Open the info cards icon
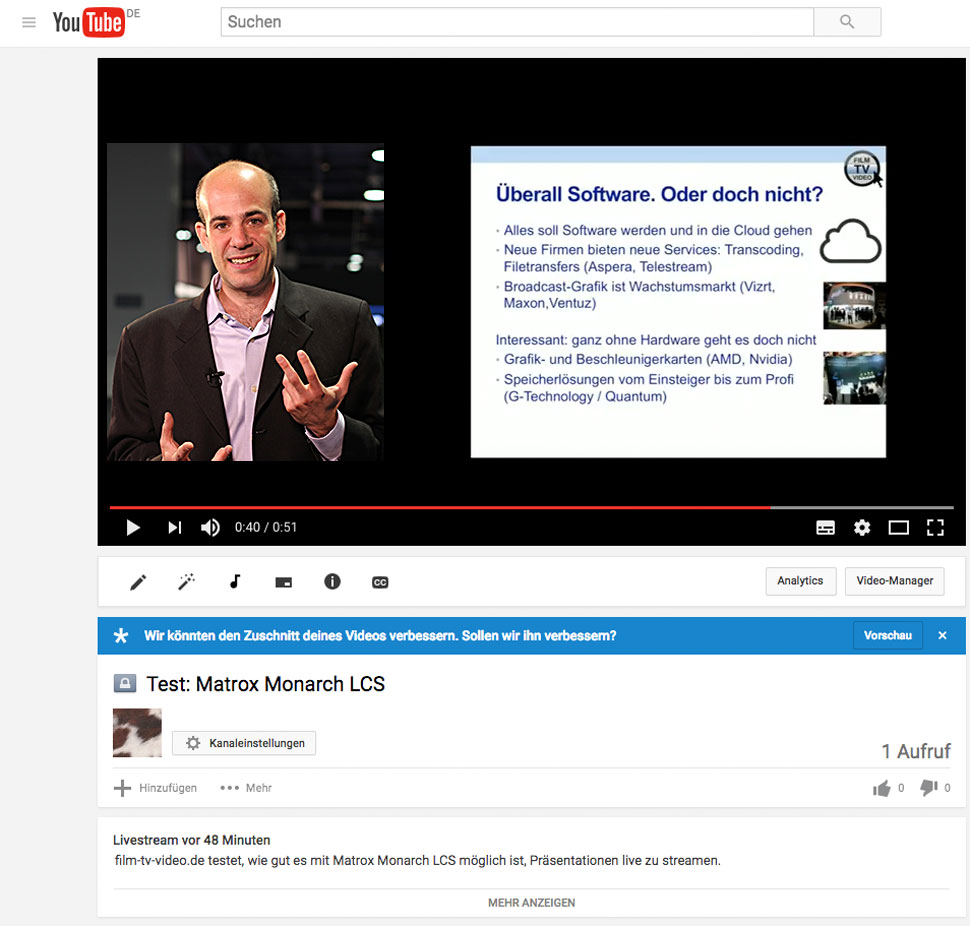The image size is (970, 926). point(332,581)
